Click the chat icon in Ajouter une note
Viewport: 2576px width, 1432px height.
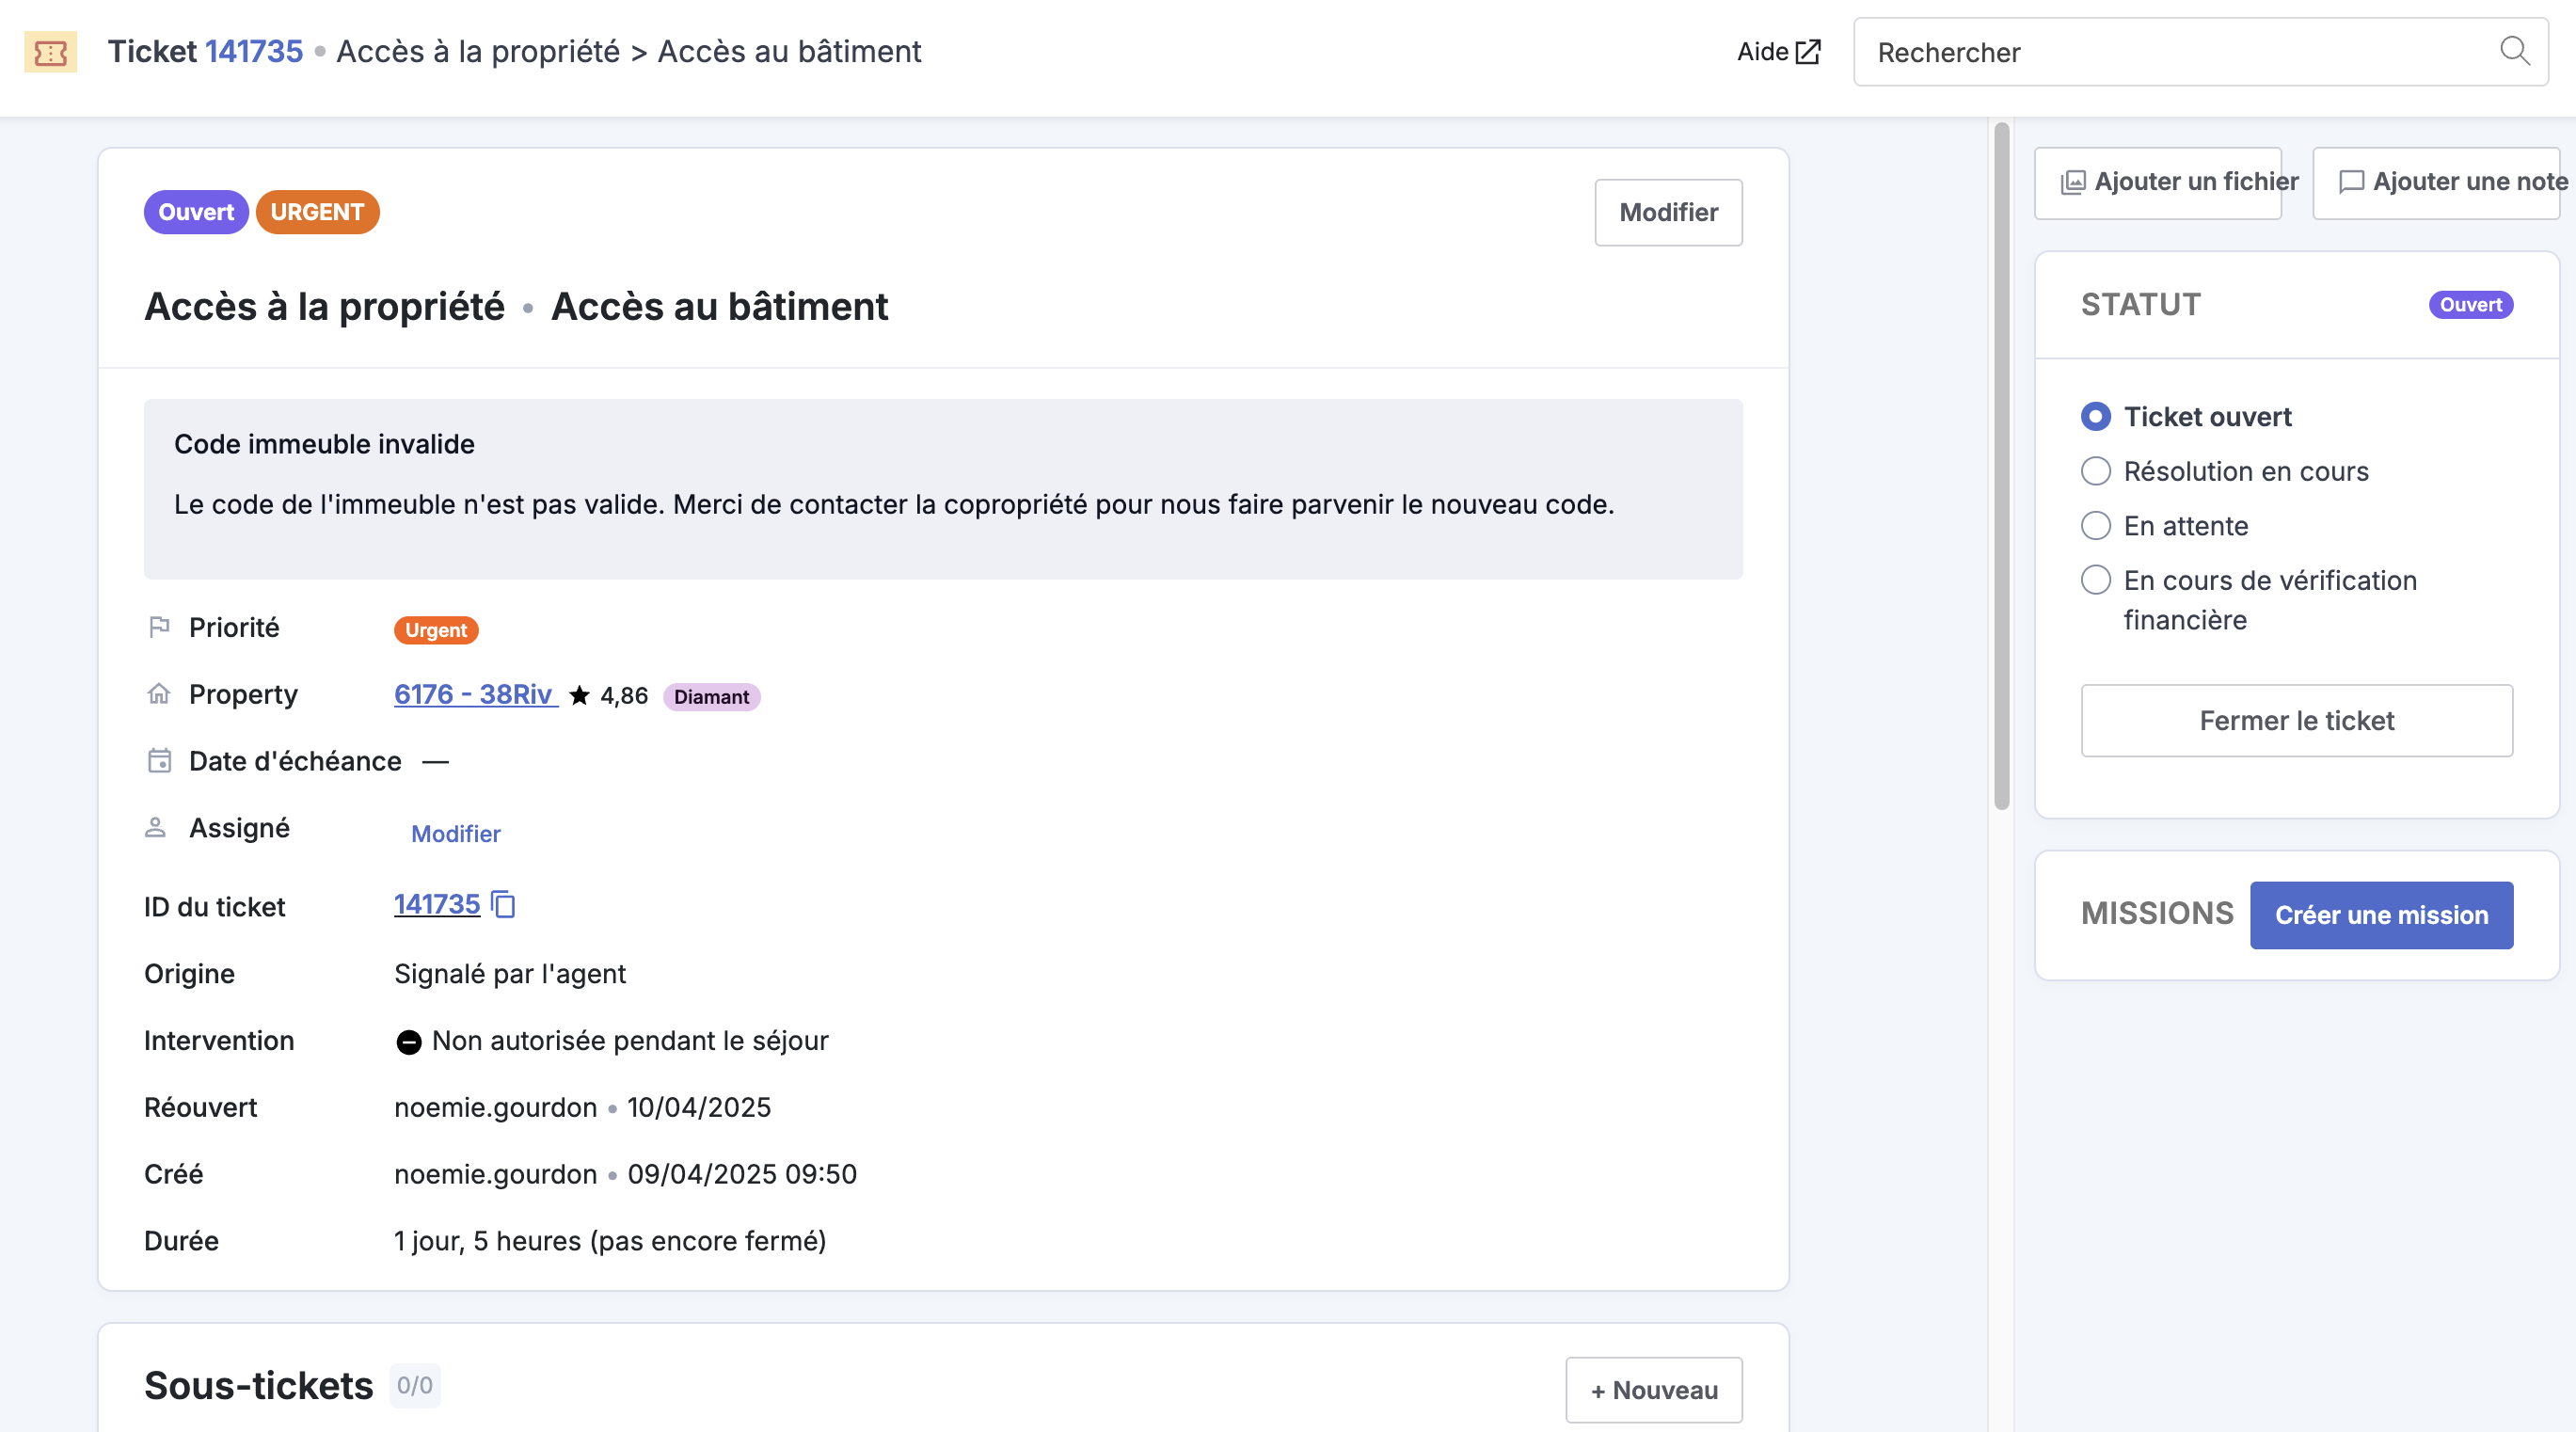(2352, 182)
